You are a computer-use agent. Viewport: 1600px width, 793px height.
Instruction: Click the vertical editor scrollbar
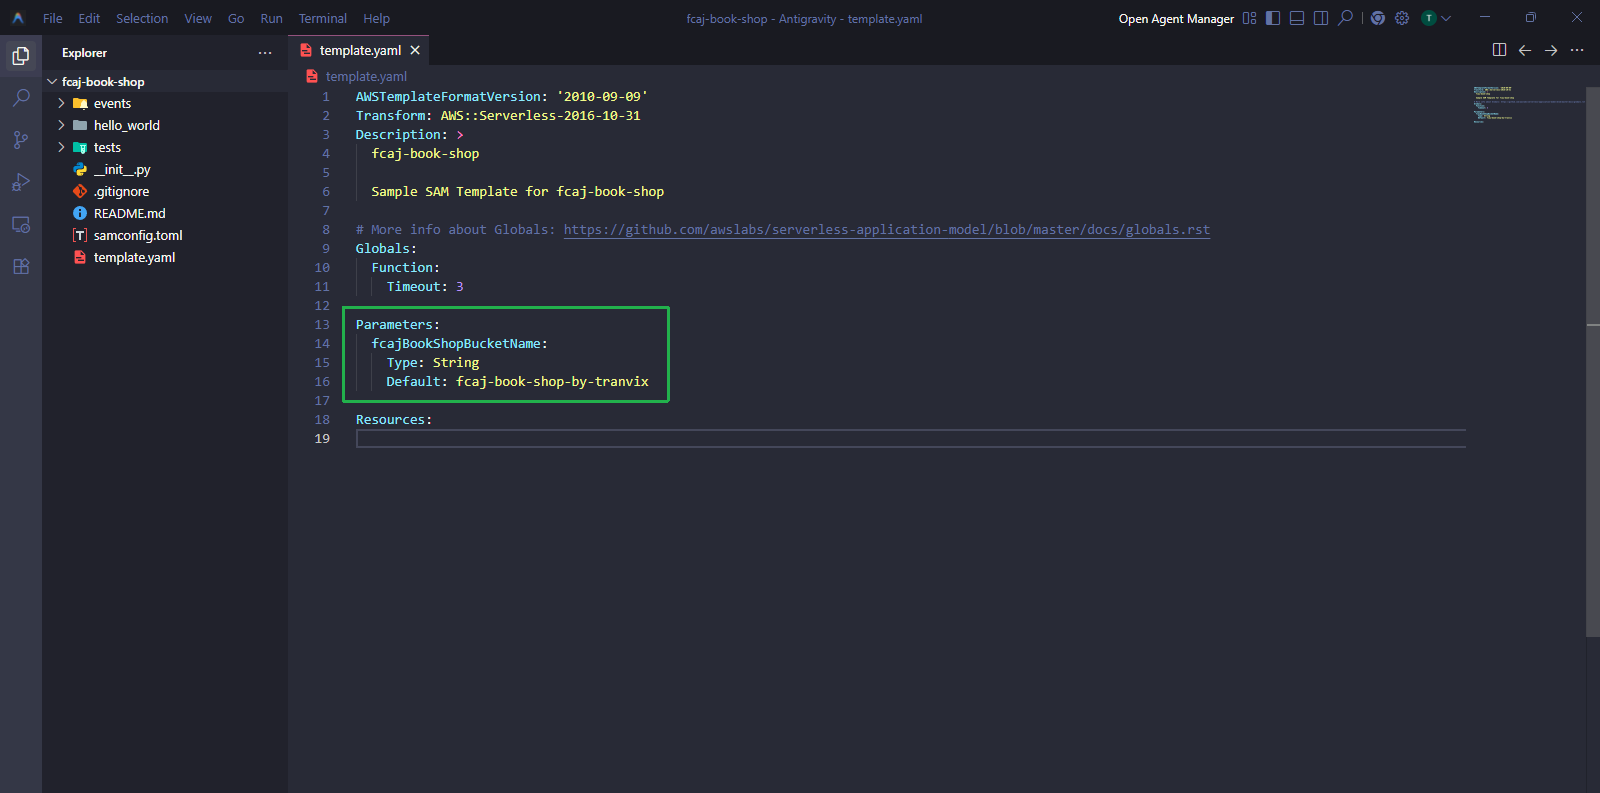(1593, 360)
